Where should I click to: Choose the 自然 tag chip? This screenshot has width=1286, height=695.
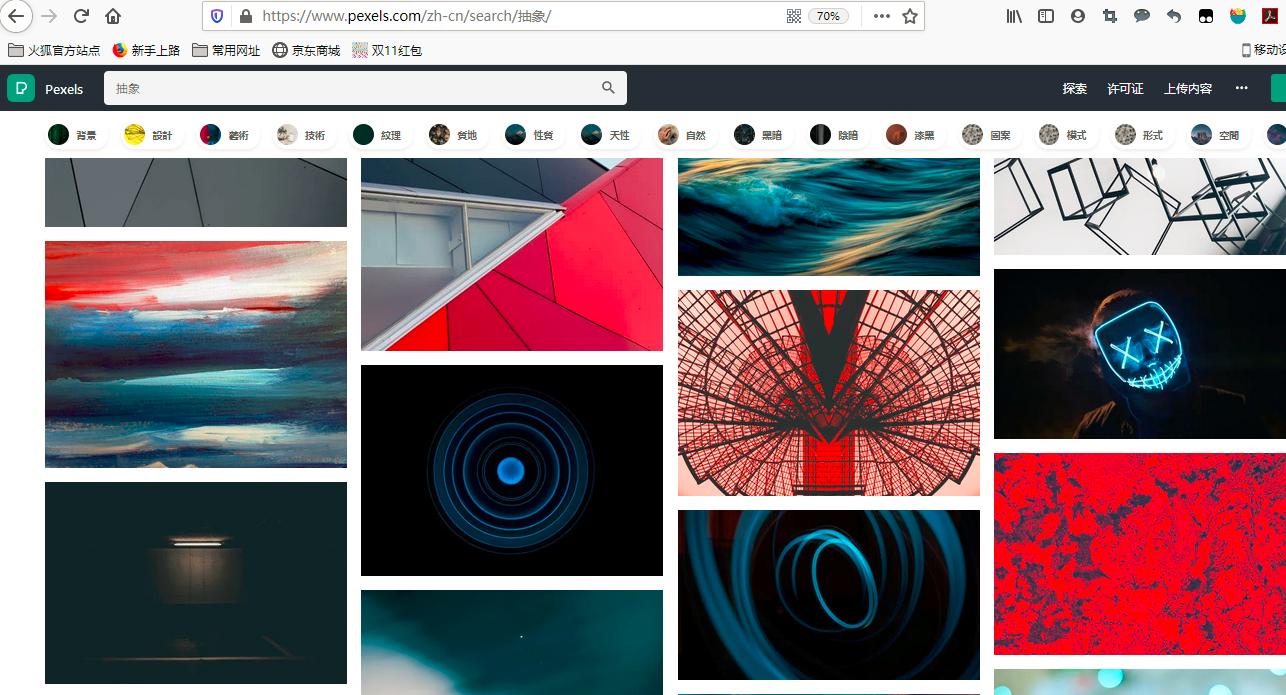tap(683, 135)
